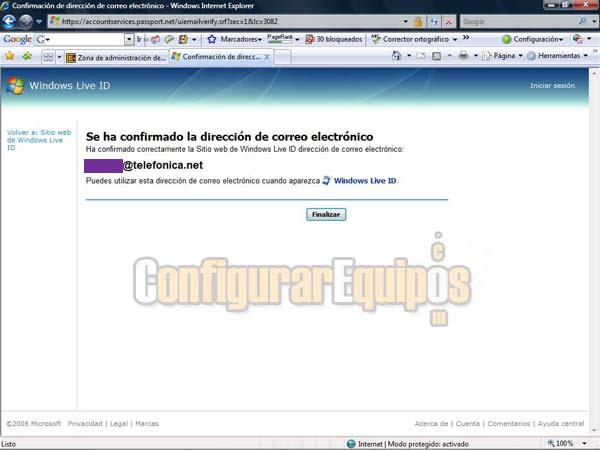Click the Internet zone globe icon in status bar
Viewport: 600px width, 450px height.
351,444
